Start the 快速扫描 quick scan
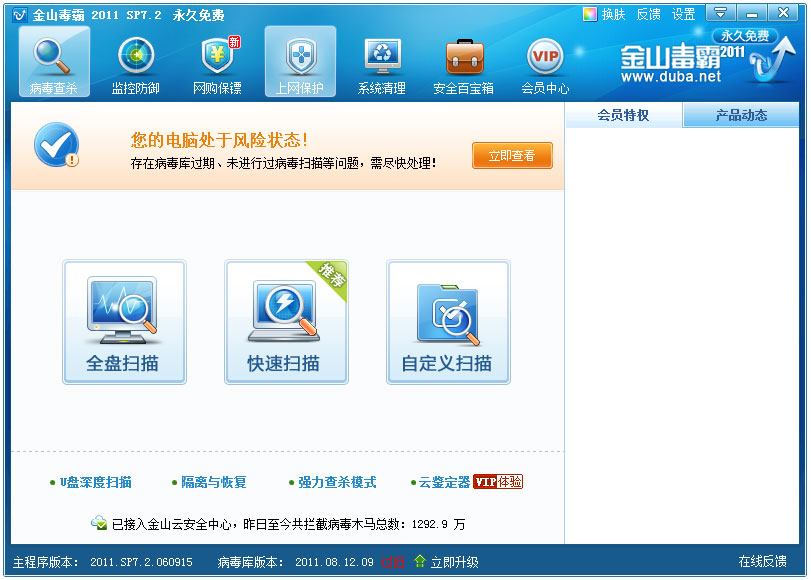This screenshot has width=811, height=580. (286, 322)
